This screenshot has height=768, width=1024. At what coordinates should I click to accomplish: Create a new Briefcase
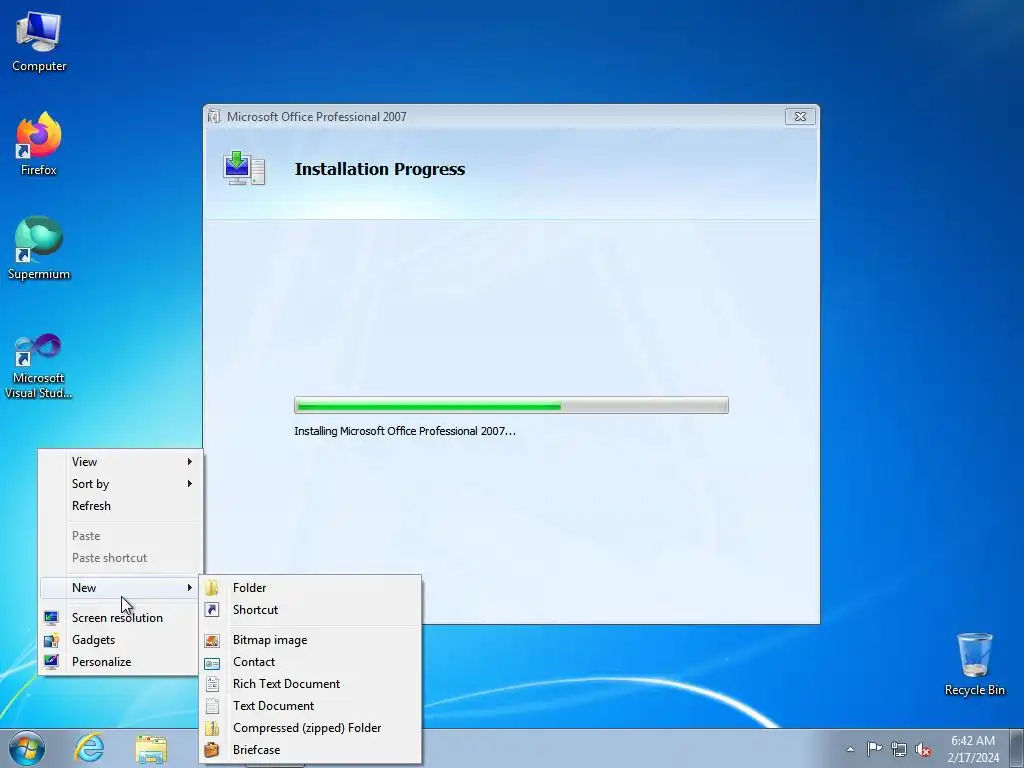(x=310, y=750)
